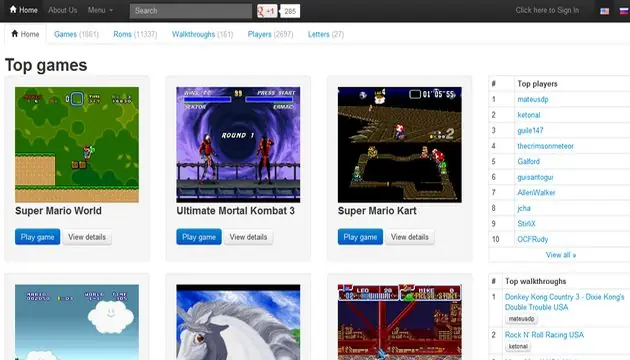The image size is (630, 360).
Task: Click View all » under Top players
Action: point(561,255)
